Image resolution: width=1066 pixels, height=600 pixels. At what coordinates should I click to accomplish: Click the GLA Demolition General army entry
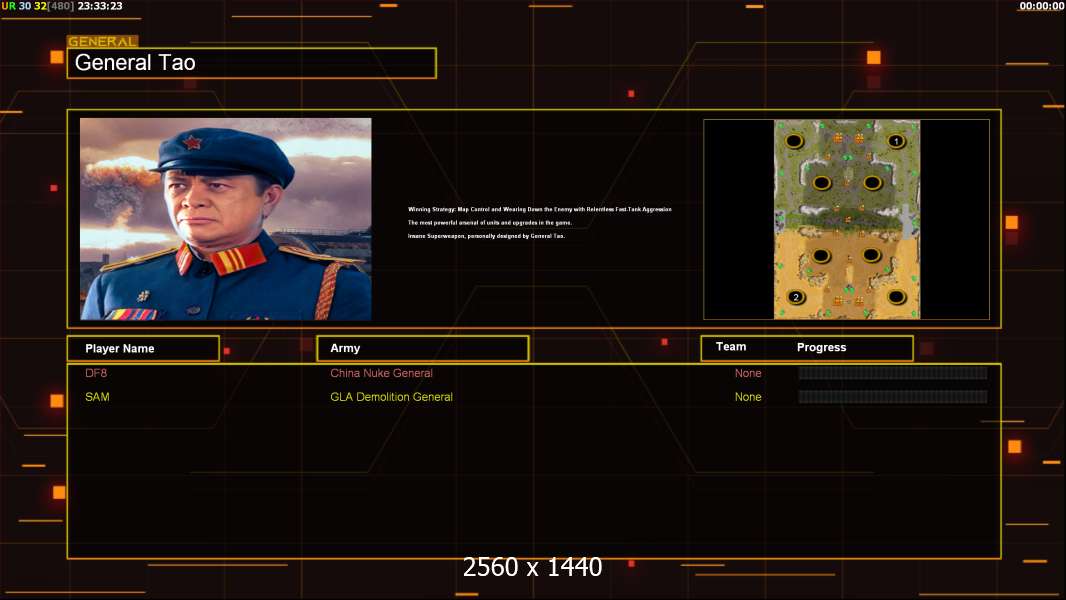tap(392, 397)
